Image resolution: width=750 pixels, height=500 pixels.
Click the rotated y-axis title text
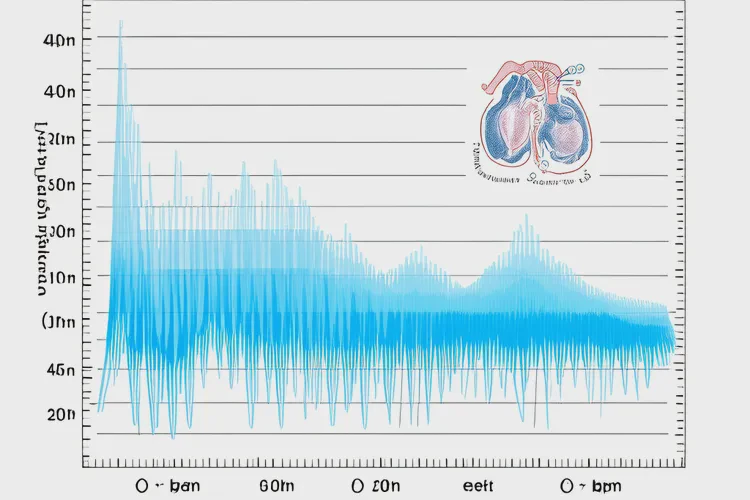pos(41,210)
